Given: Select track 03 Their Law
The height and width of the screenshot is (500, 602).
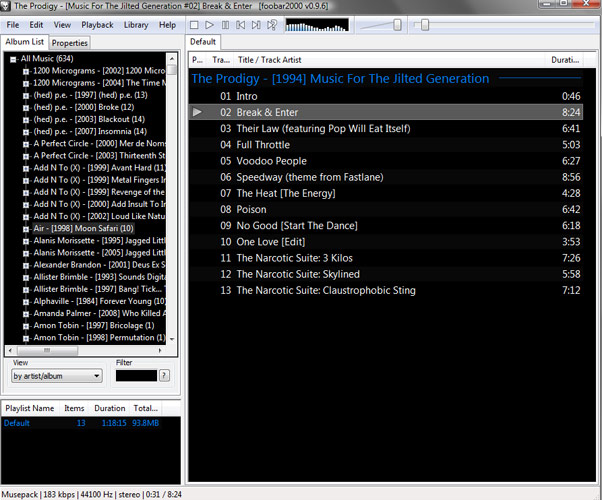Looking at the screenshot, I should coord(385,129).
